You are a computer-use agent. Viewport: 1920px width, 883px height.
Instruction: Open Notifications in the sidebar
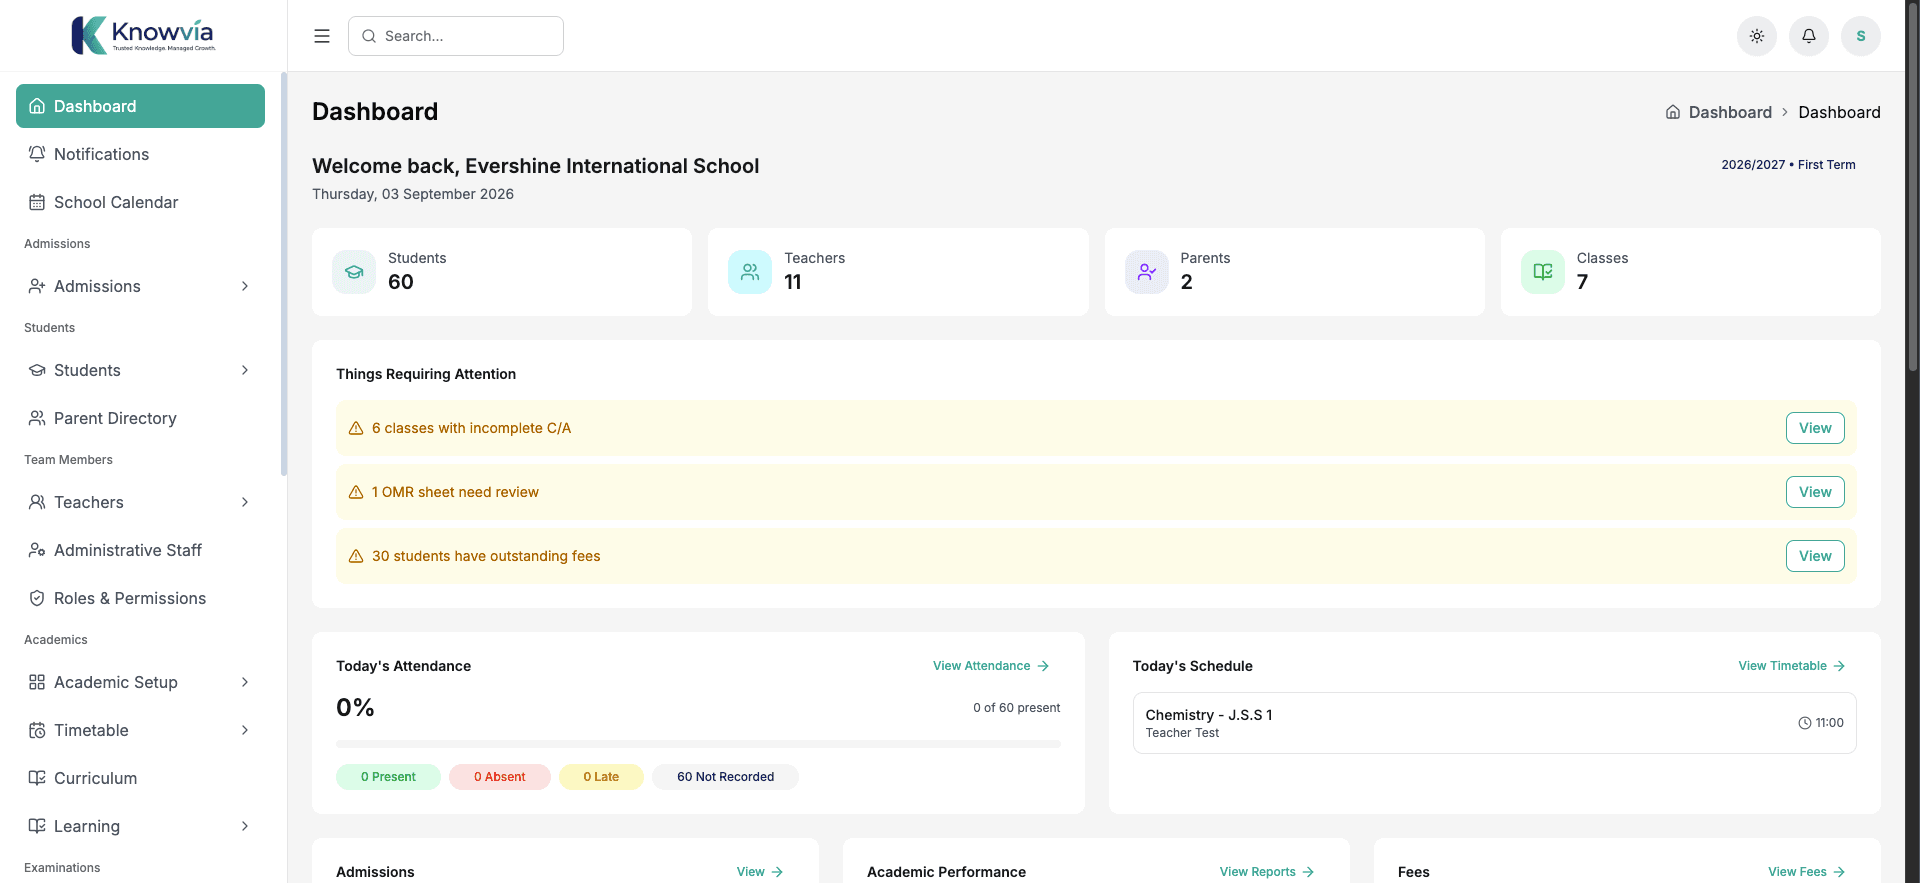click(140, 154)
